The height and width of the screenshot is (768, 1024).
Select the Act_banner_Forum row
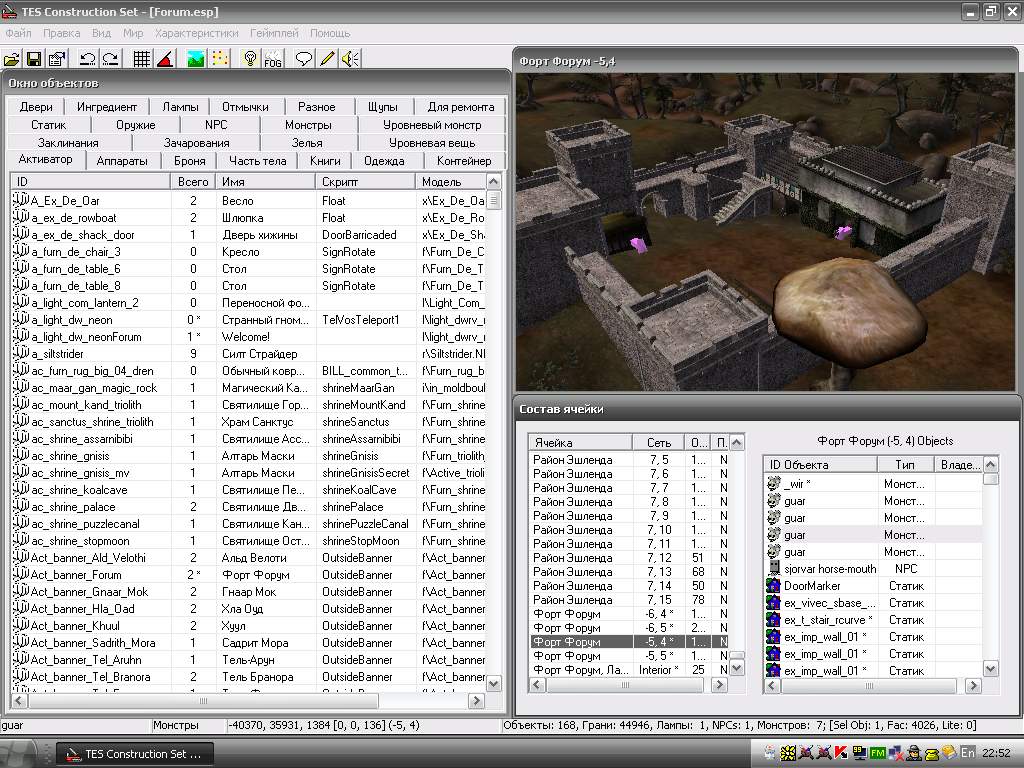point(248,575)
